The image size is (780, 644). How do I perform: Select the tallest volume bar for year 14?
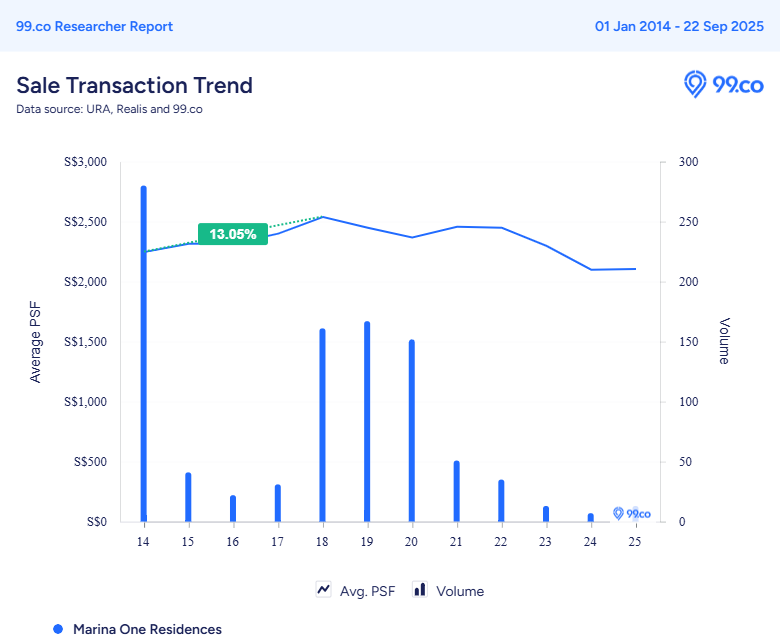click(x=144, y=350)
